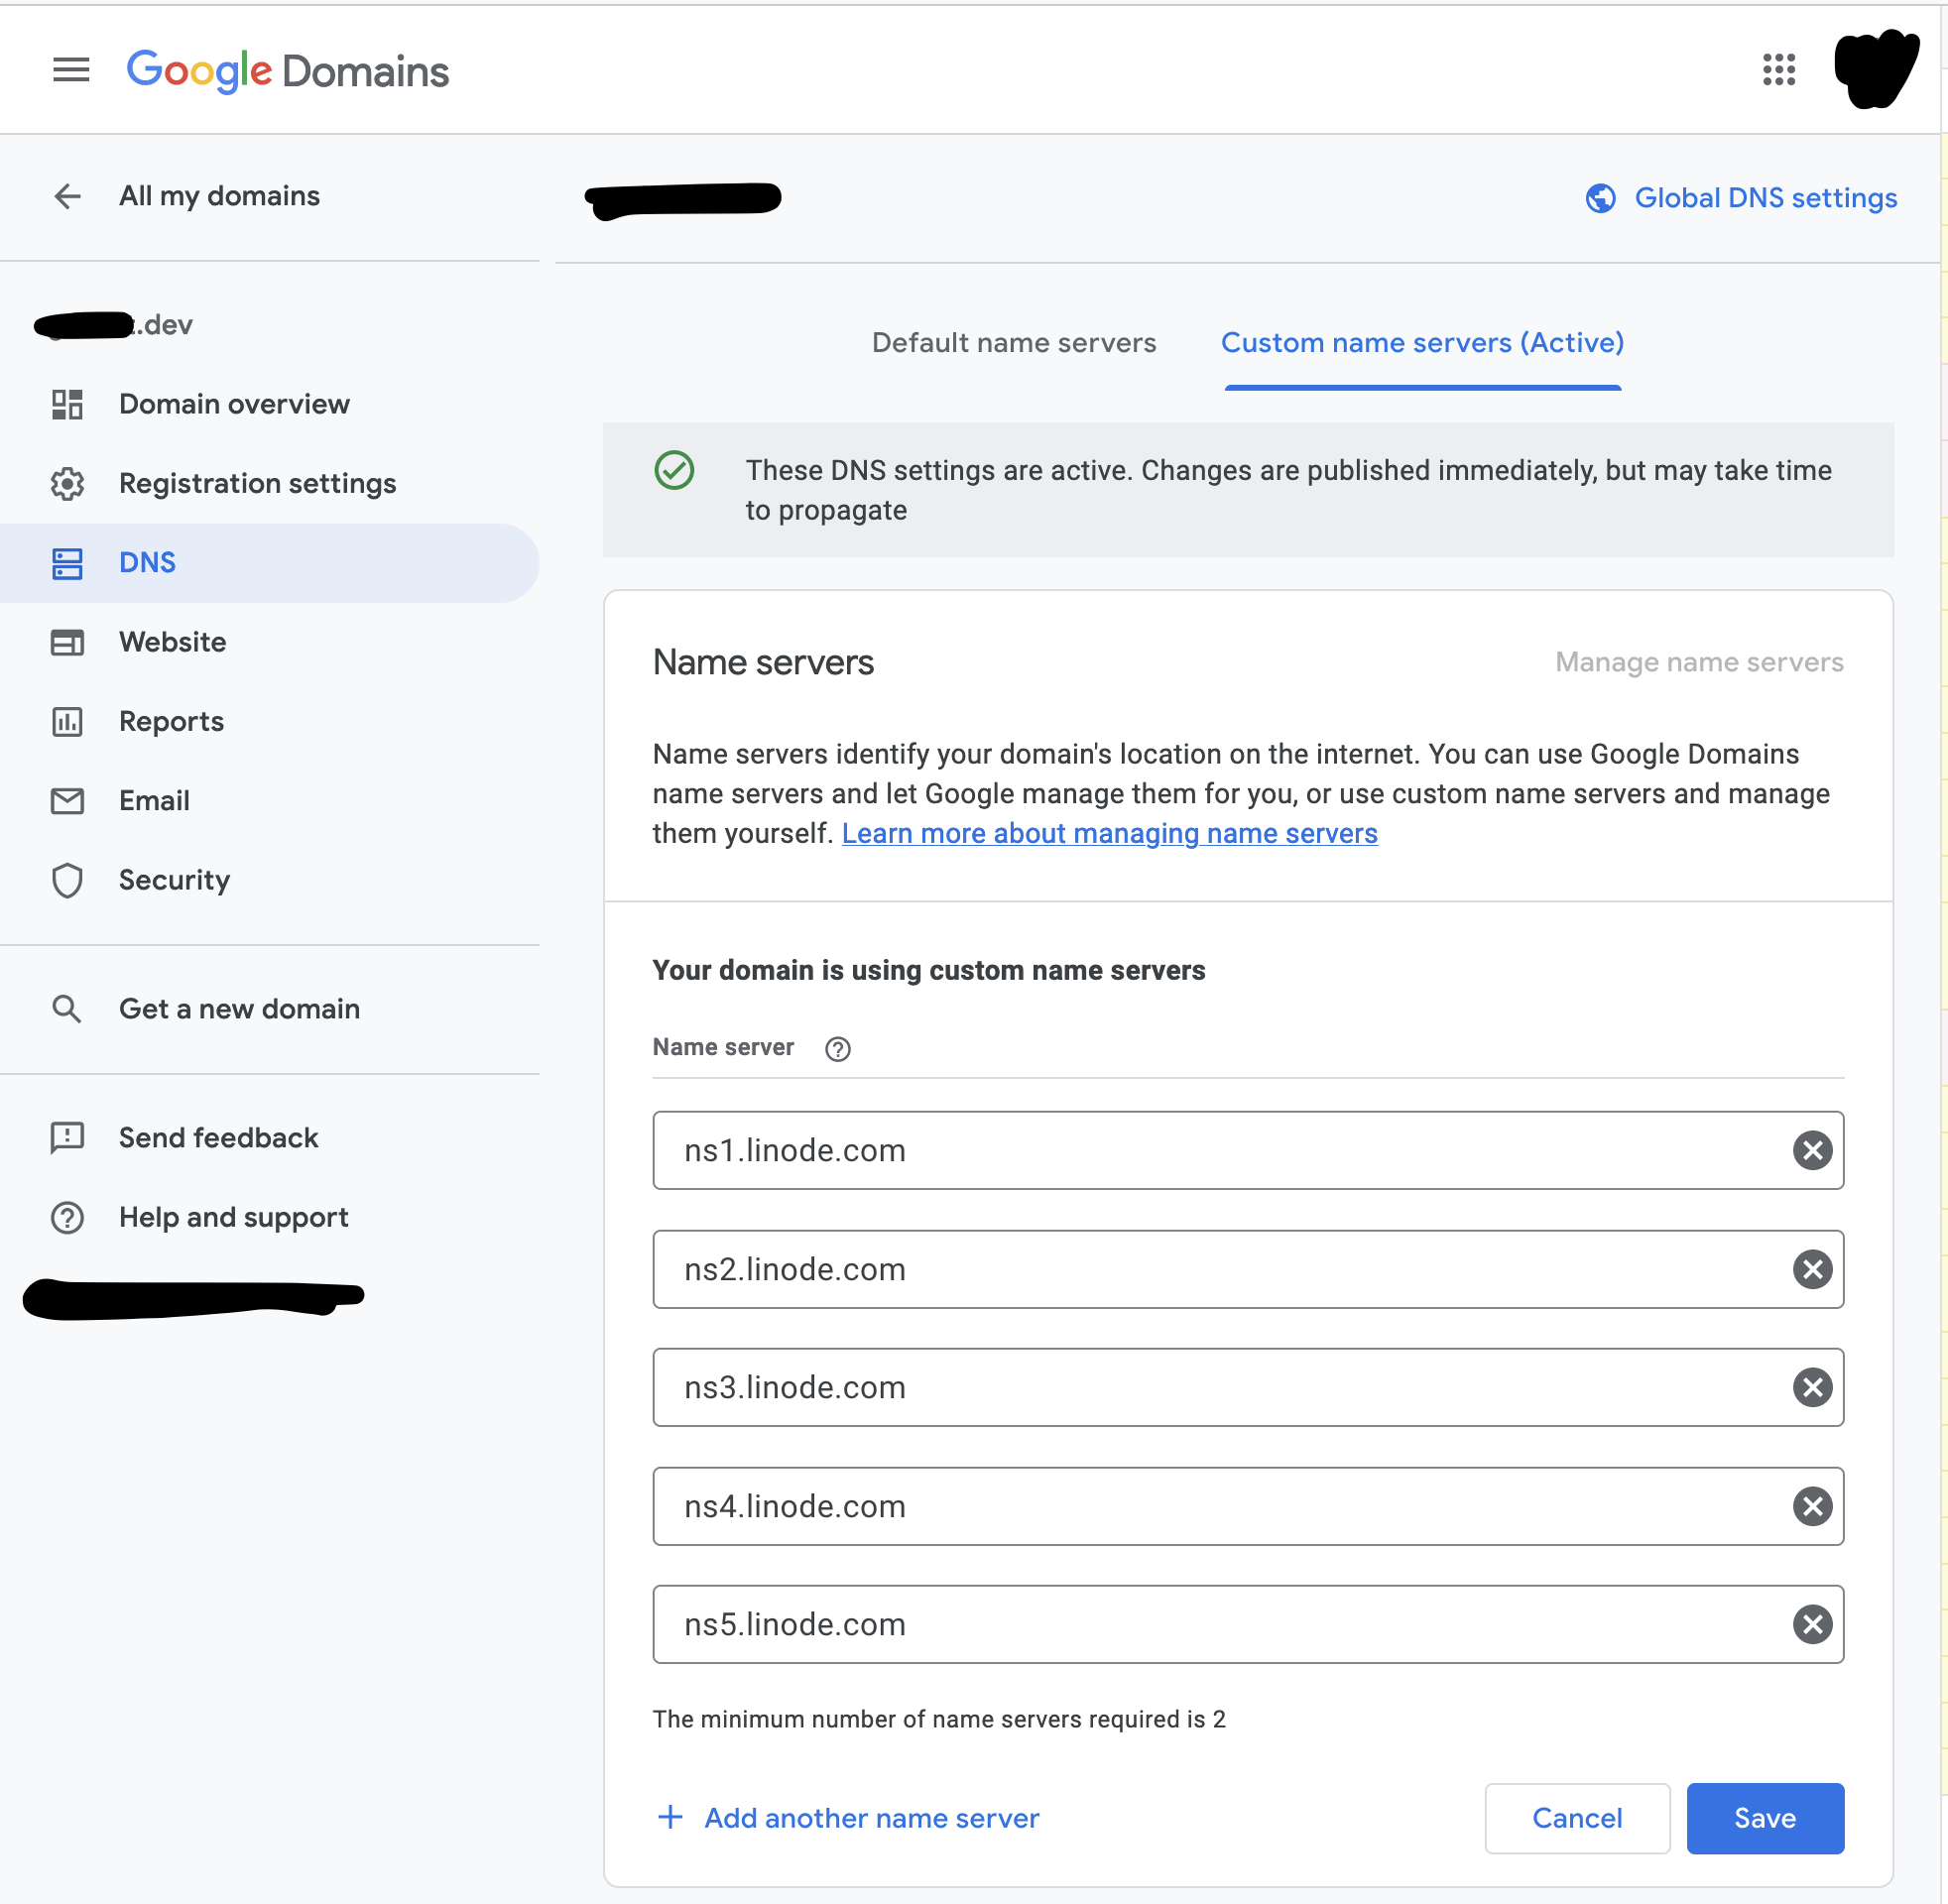
Task: Select DNS in the sidebar
Action: [x=147, y=562]
